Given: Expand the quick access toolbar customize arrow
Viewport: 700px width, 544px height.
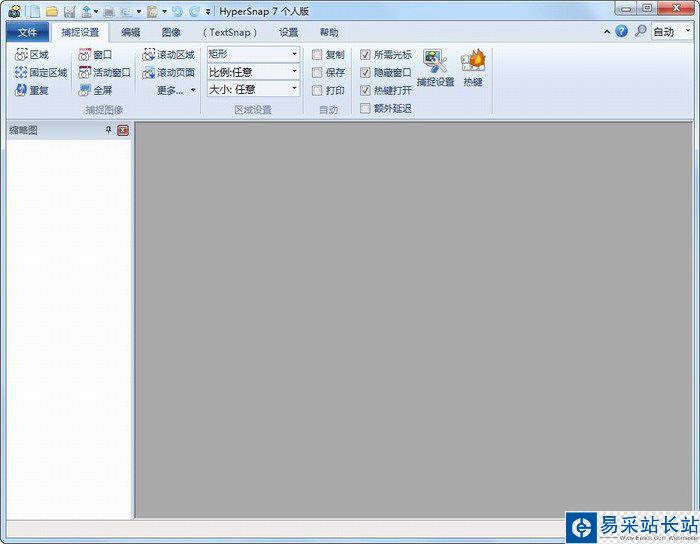Looking at the screenshot, I should point(208,12).
